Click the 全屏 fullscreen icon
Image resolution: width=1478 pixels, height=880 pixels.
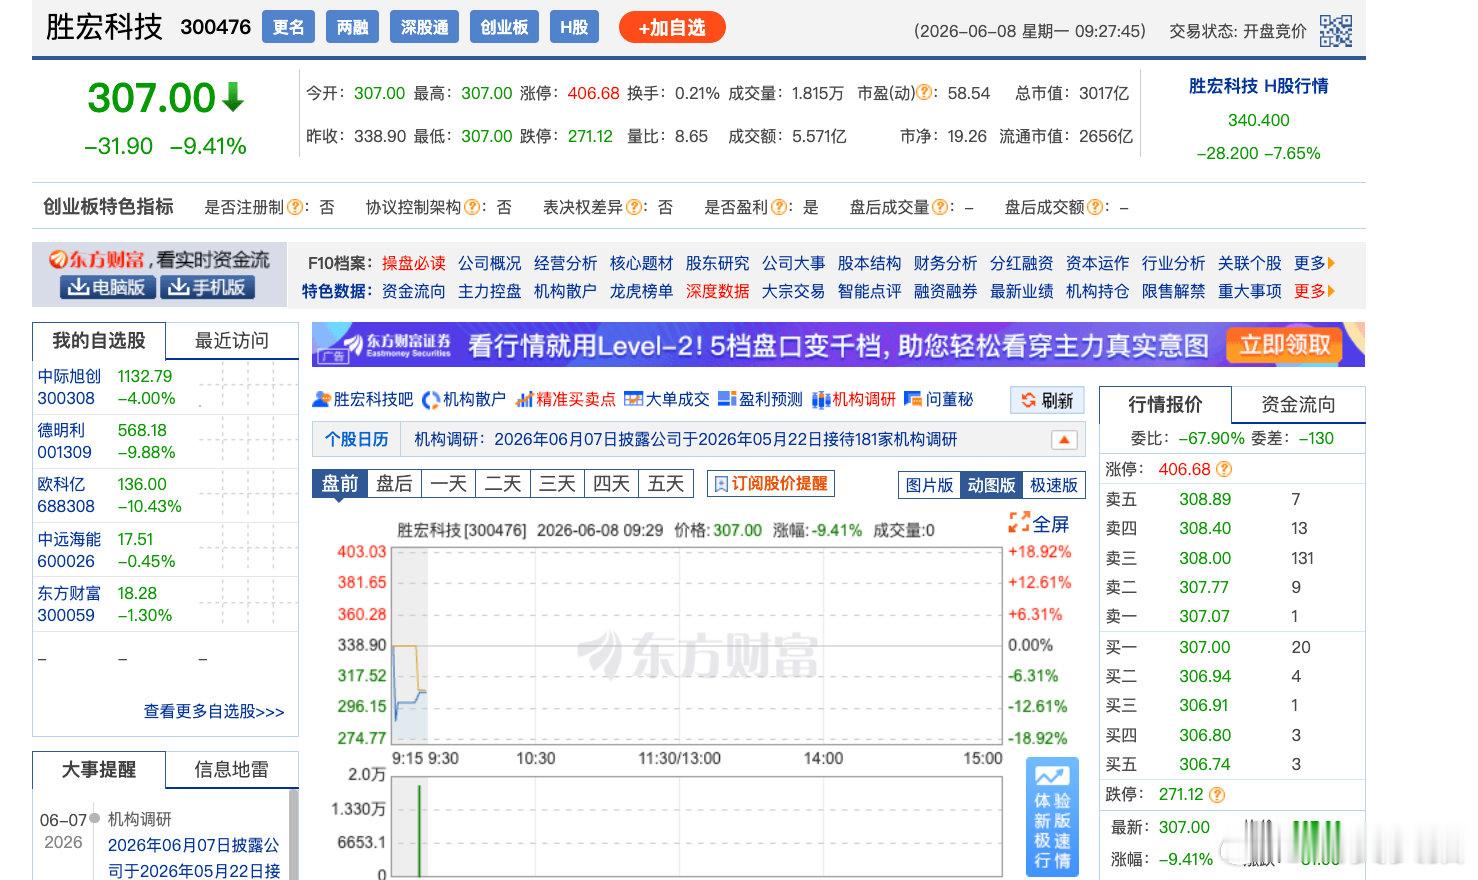coord(1018,523)
